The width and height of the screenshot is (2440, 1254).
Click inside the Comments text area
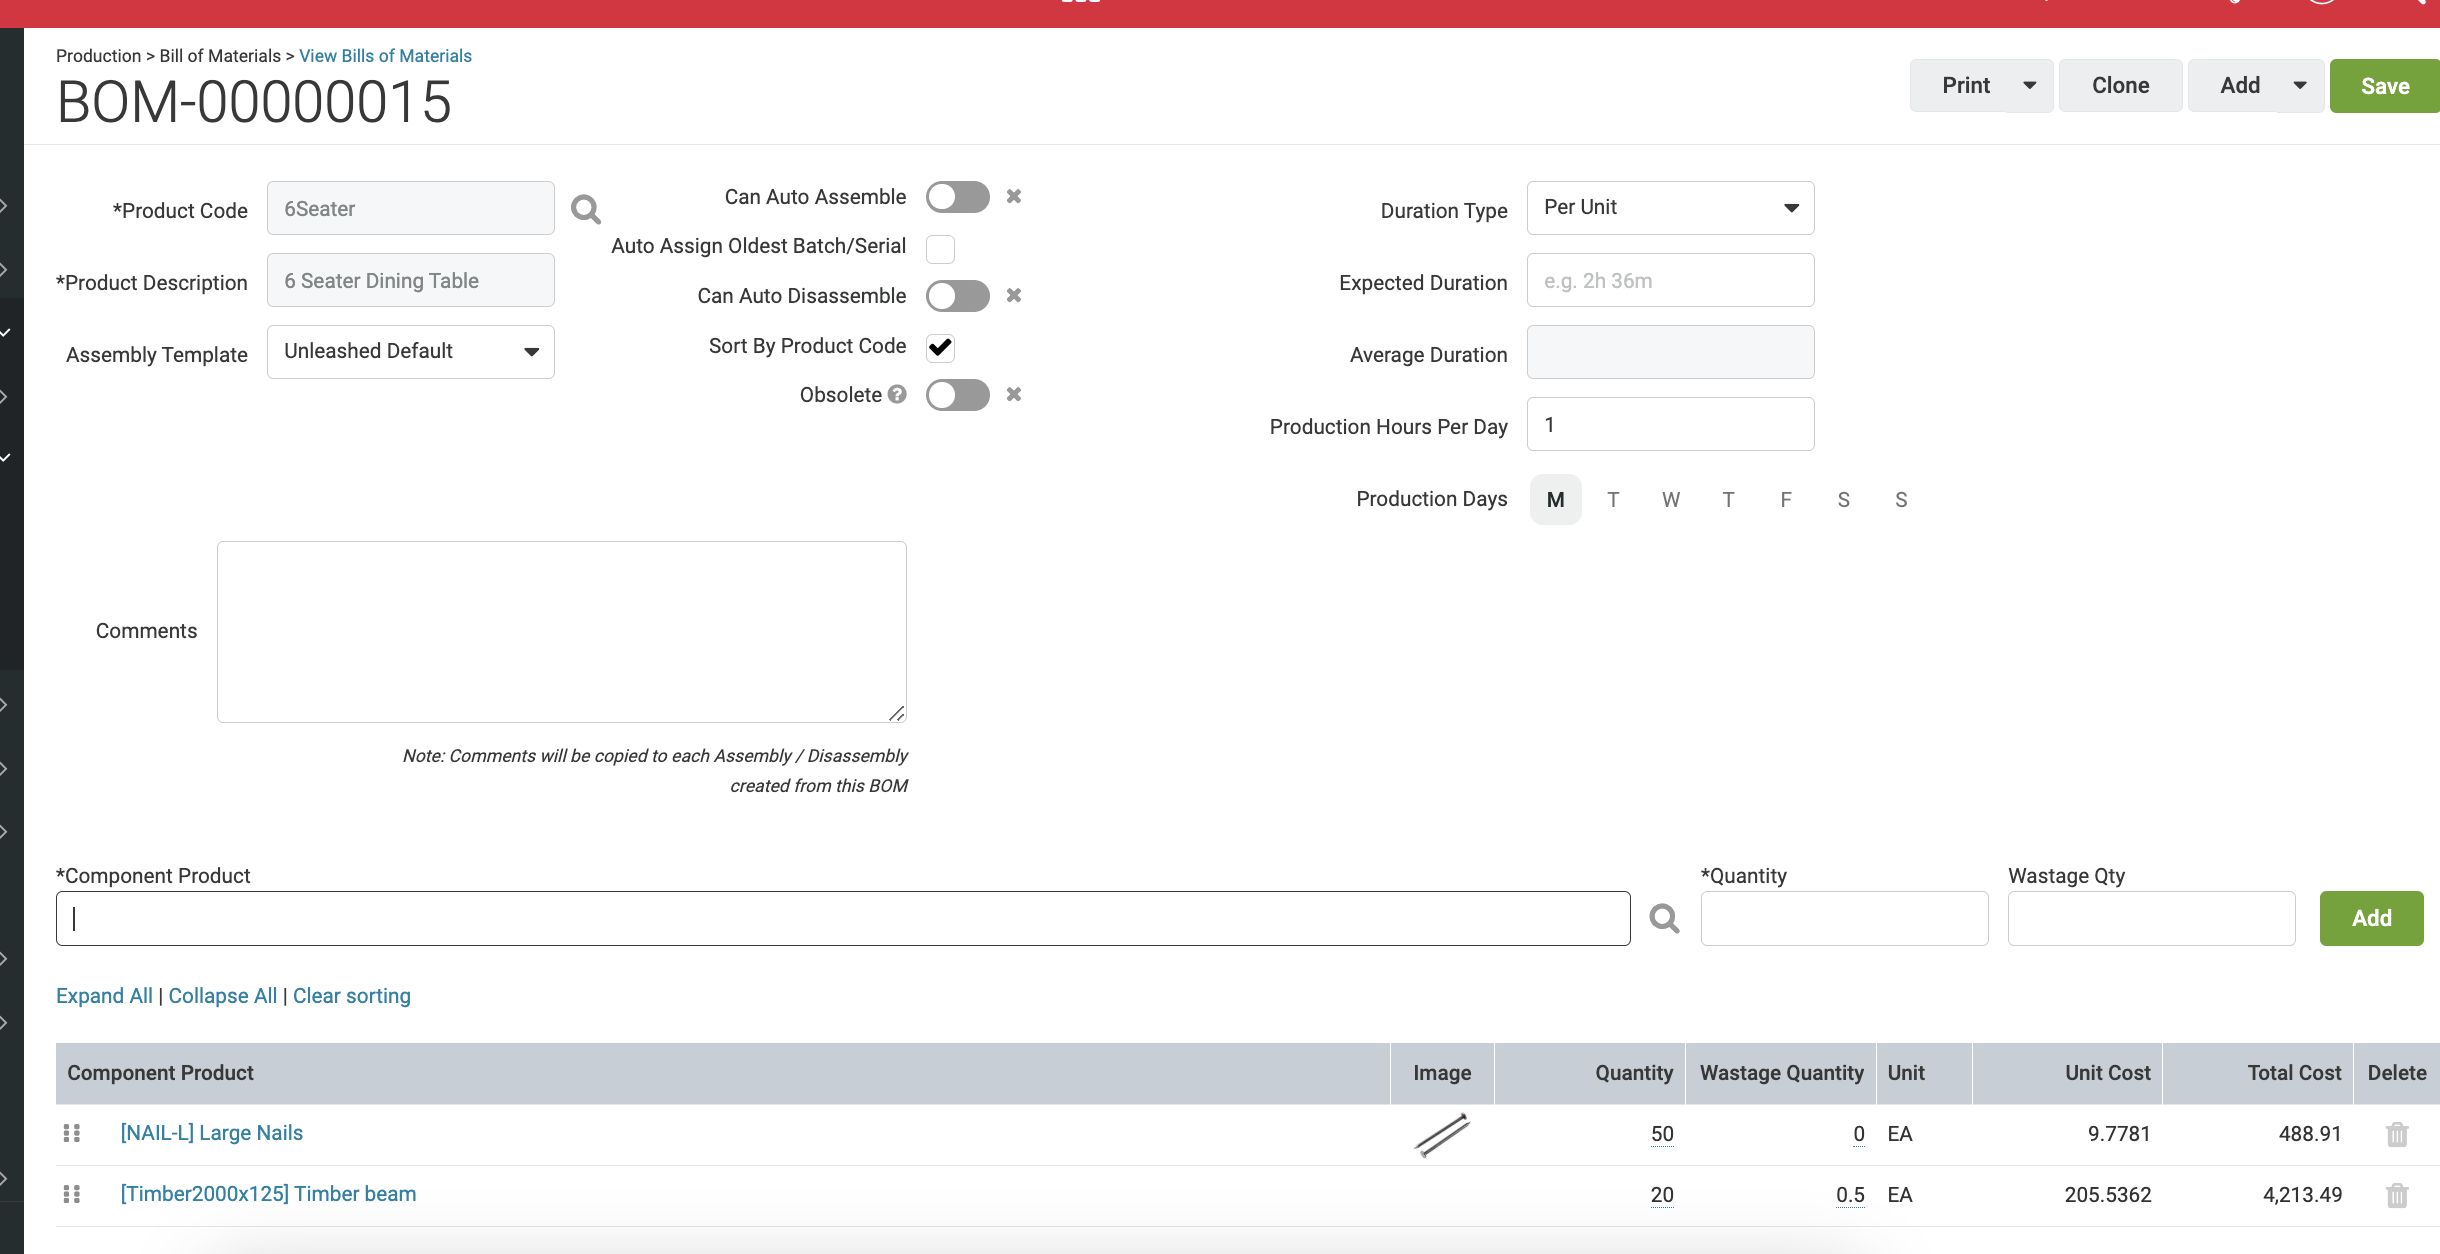[560, 630]
